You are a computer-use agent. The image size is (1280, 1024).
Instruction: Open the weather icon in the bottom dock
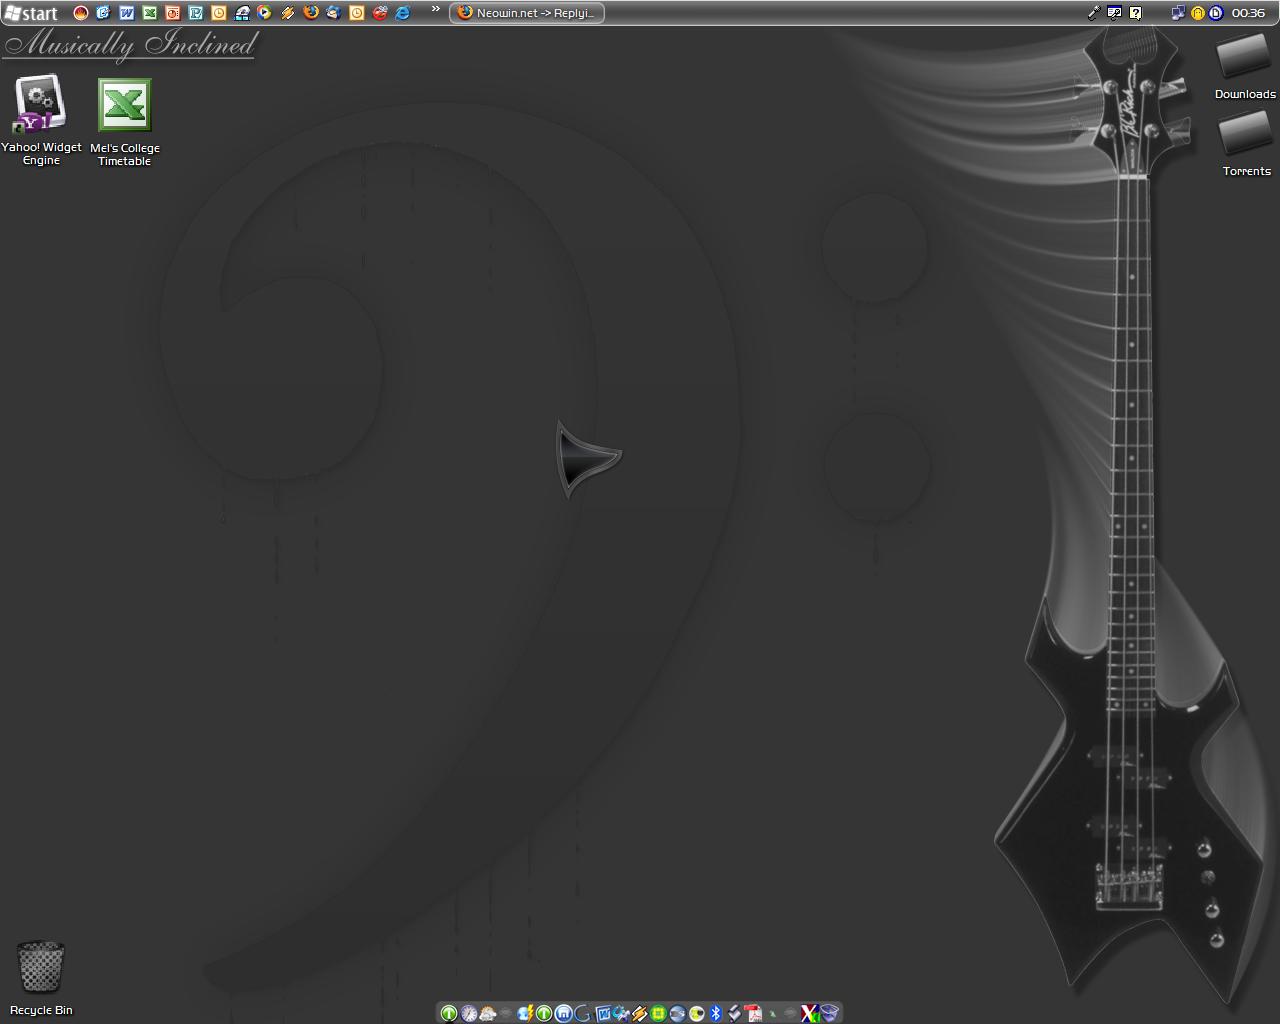[x=487, y=1014]
